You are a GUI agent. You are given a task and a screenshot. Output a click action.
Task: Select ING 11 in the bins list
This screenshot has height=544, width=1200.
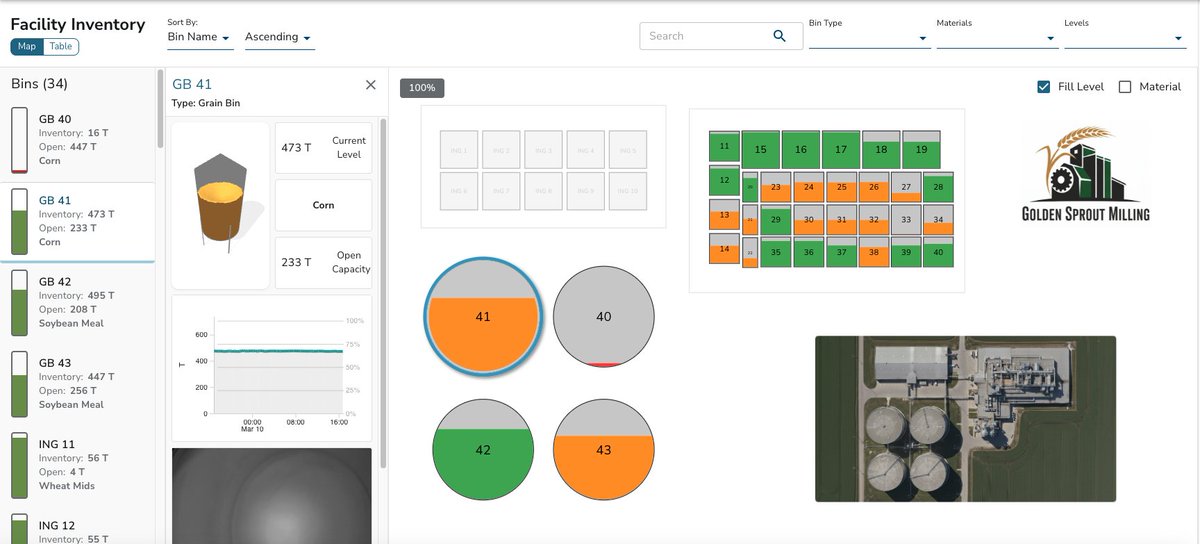(77, 466)
